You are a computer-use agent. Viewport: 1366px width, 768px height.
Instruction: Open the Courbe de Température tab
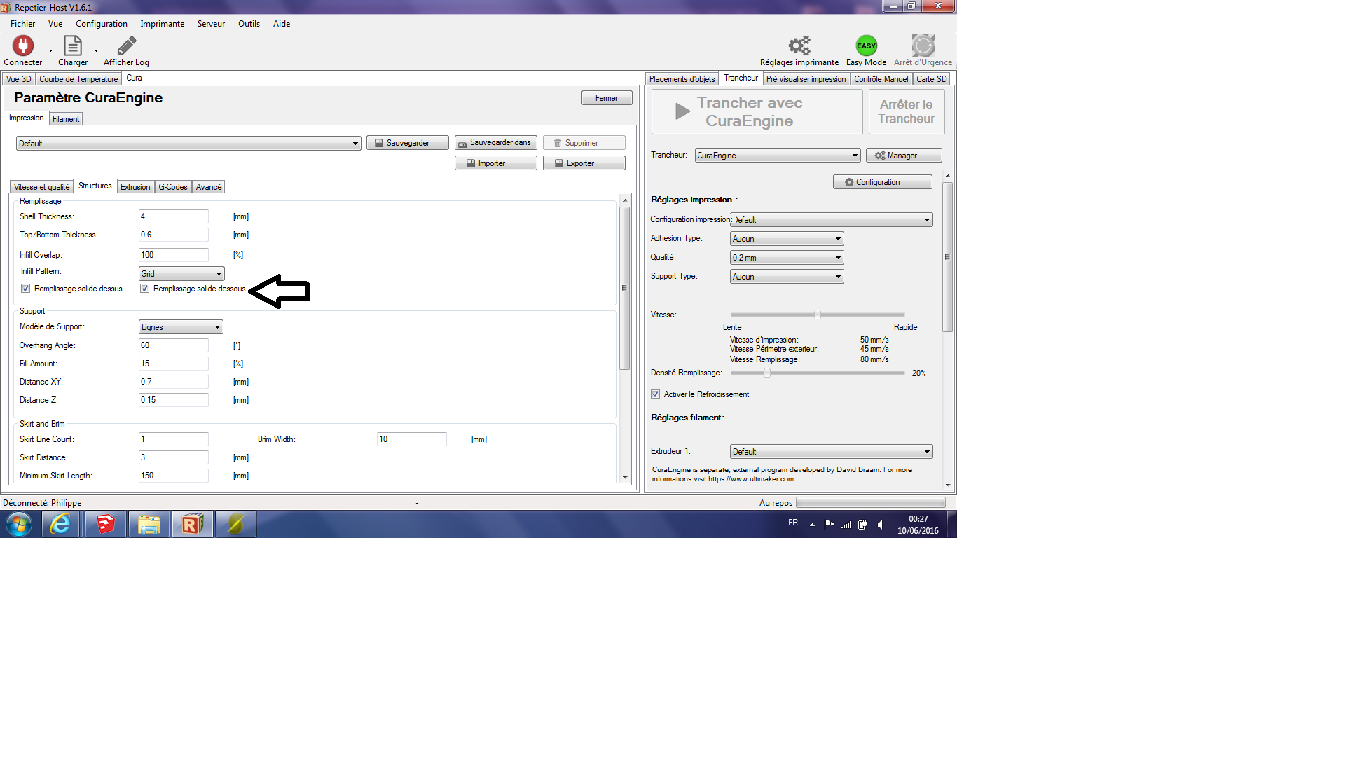click(x=77, y=78)
